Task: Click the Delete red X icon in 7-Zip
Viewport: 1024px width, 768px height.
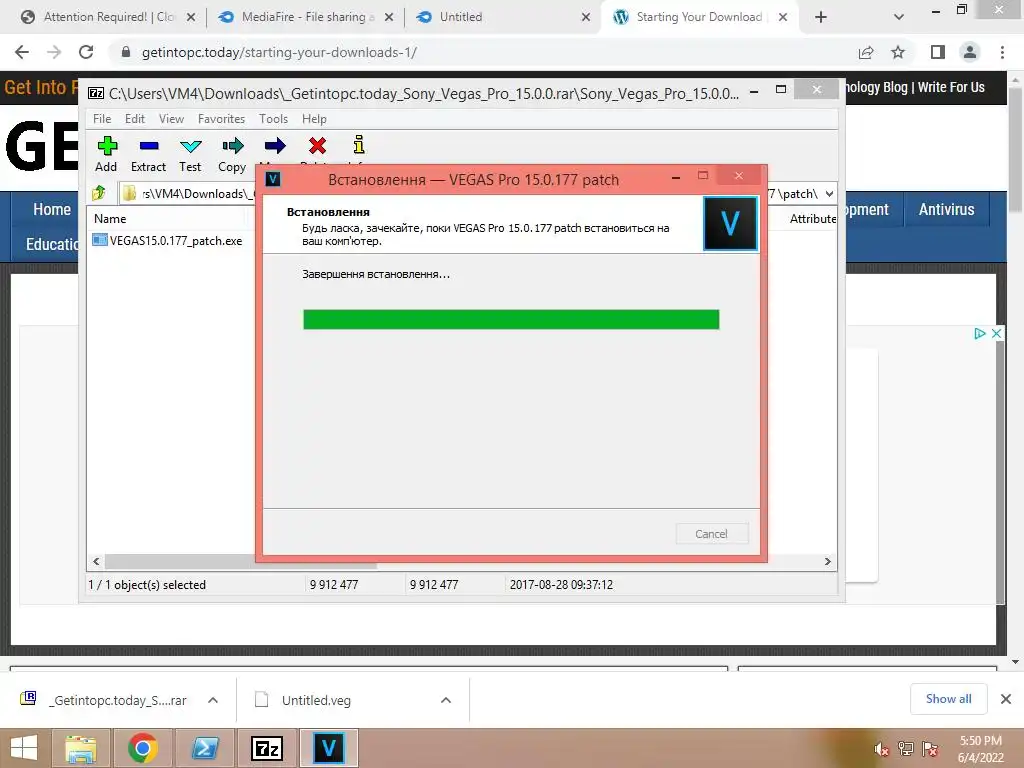Action: pyautogui.click(x=317, y=146)
